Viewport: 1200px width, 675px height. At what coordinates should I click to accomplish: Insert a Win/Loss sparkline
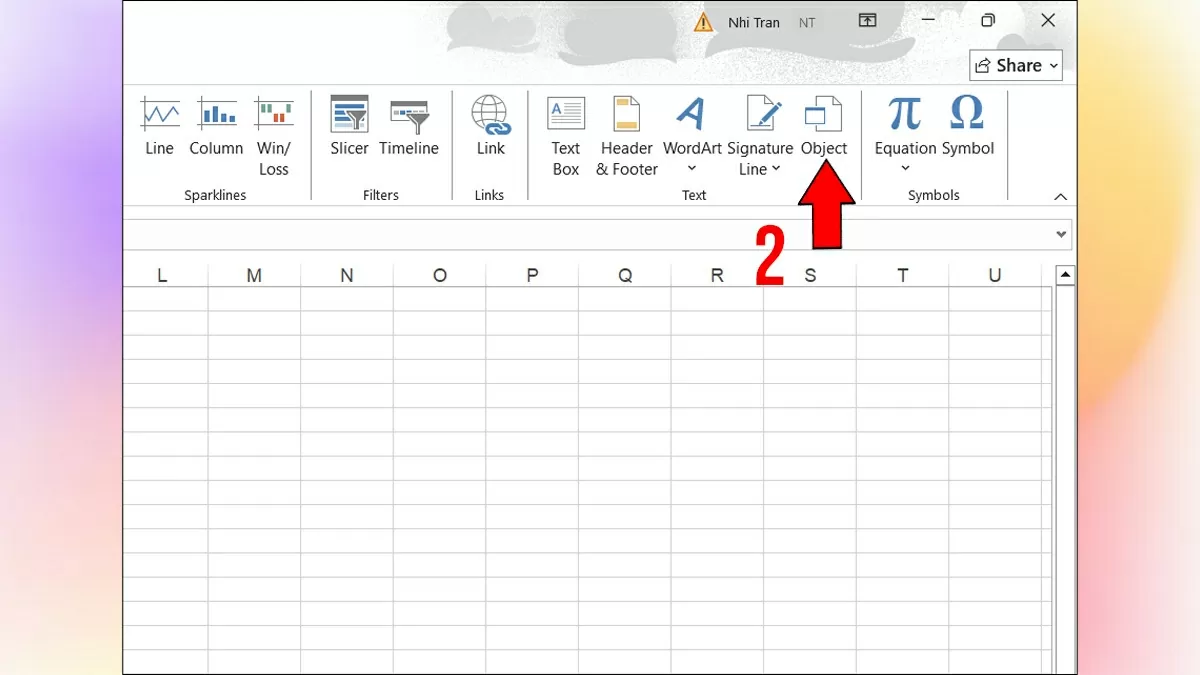point(273,135)
